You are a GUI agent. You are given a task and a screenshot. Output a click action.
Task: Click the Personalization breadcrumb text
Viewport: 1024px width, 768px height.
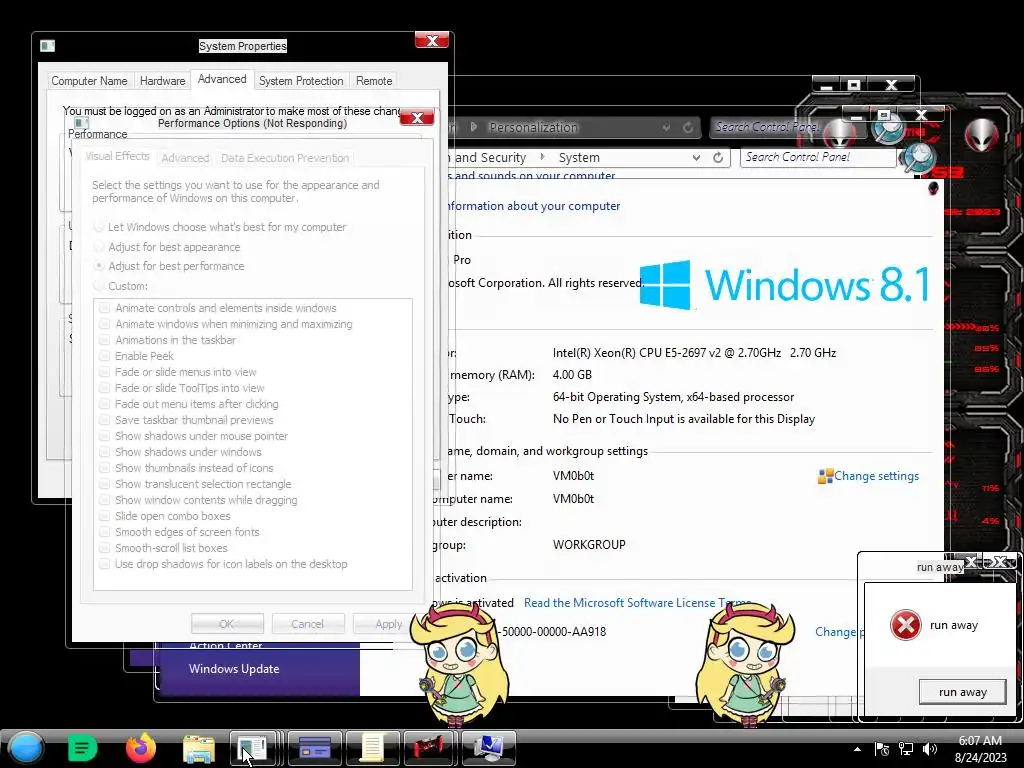(534, 127)
